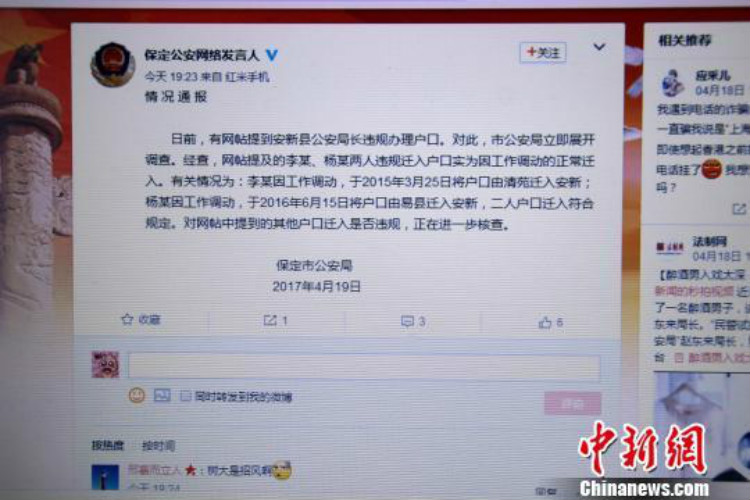The width and height of the screenshot is (750, 500).
Task: Click the comment input field
Action: click(364, 366)
